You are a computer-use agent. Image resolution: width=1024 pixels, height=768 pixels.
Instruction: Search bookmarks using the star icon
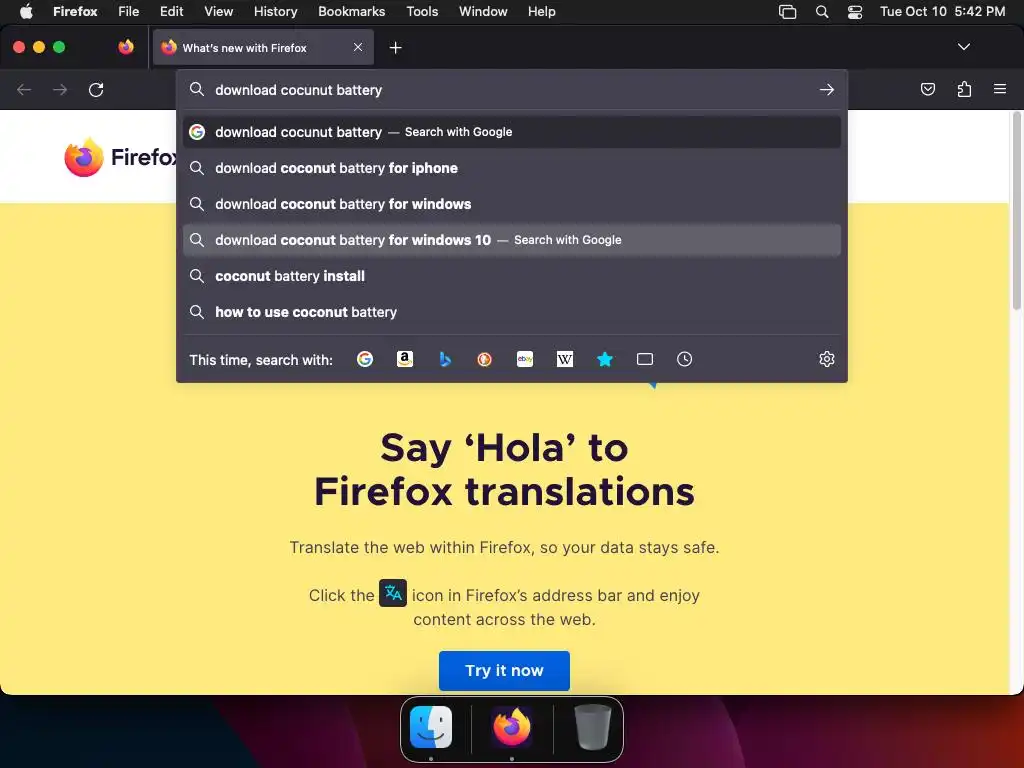coord(605,359)
